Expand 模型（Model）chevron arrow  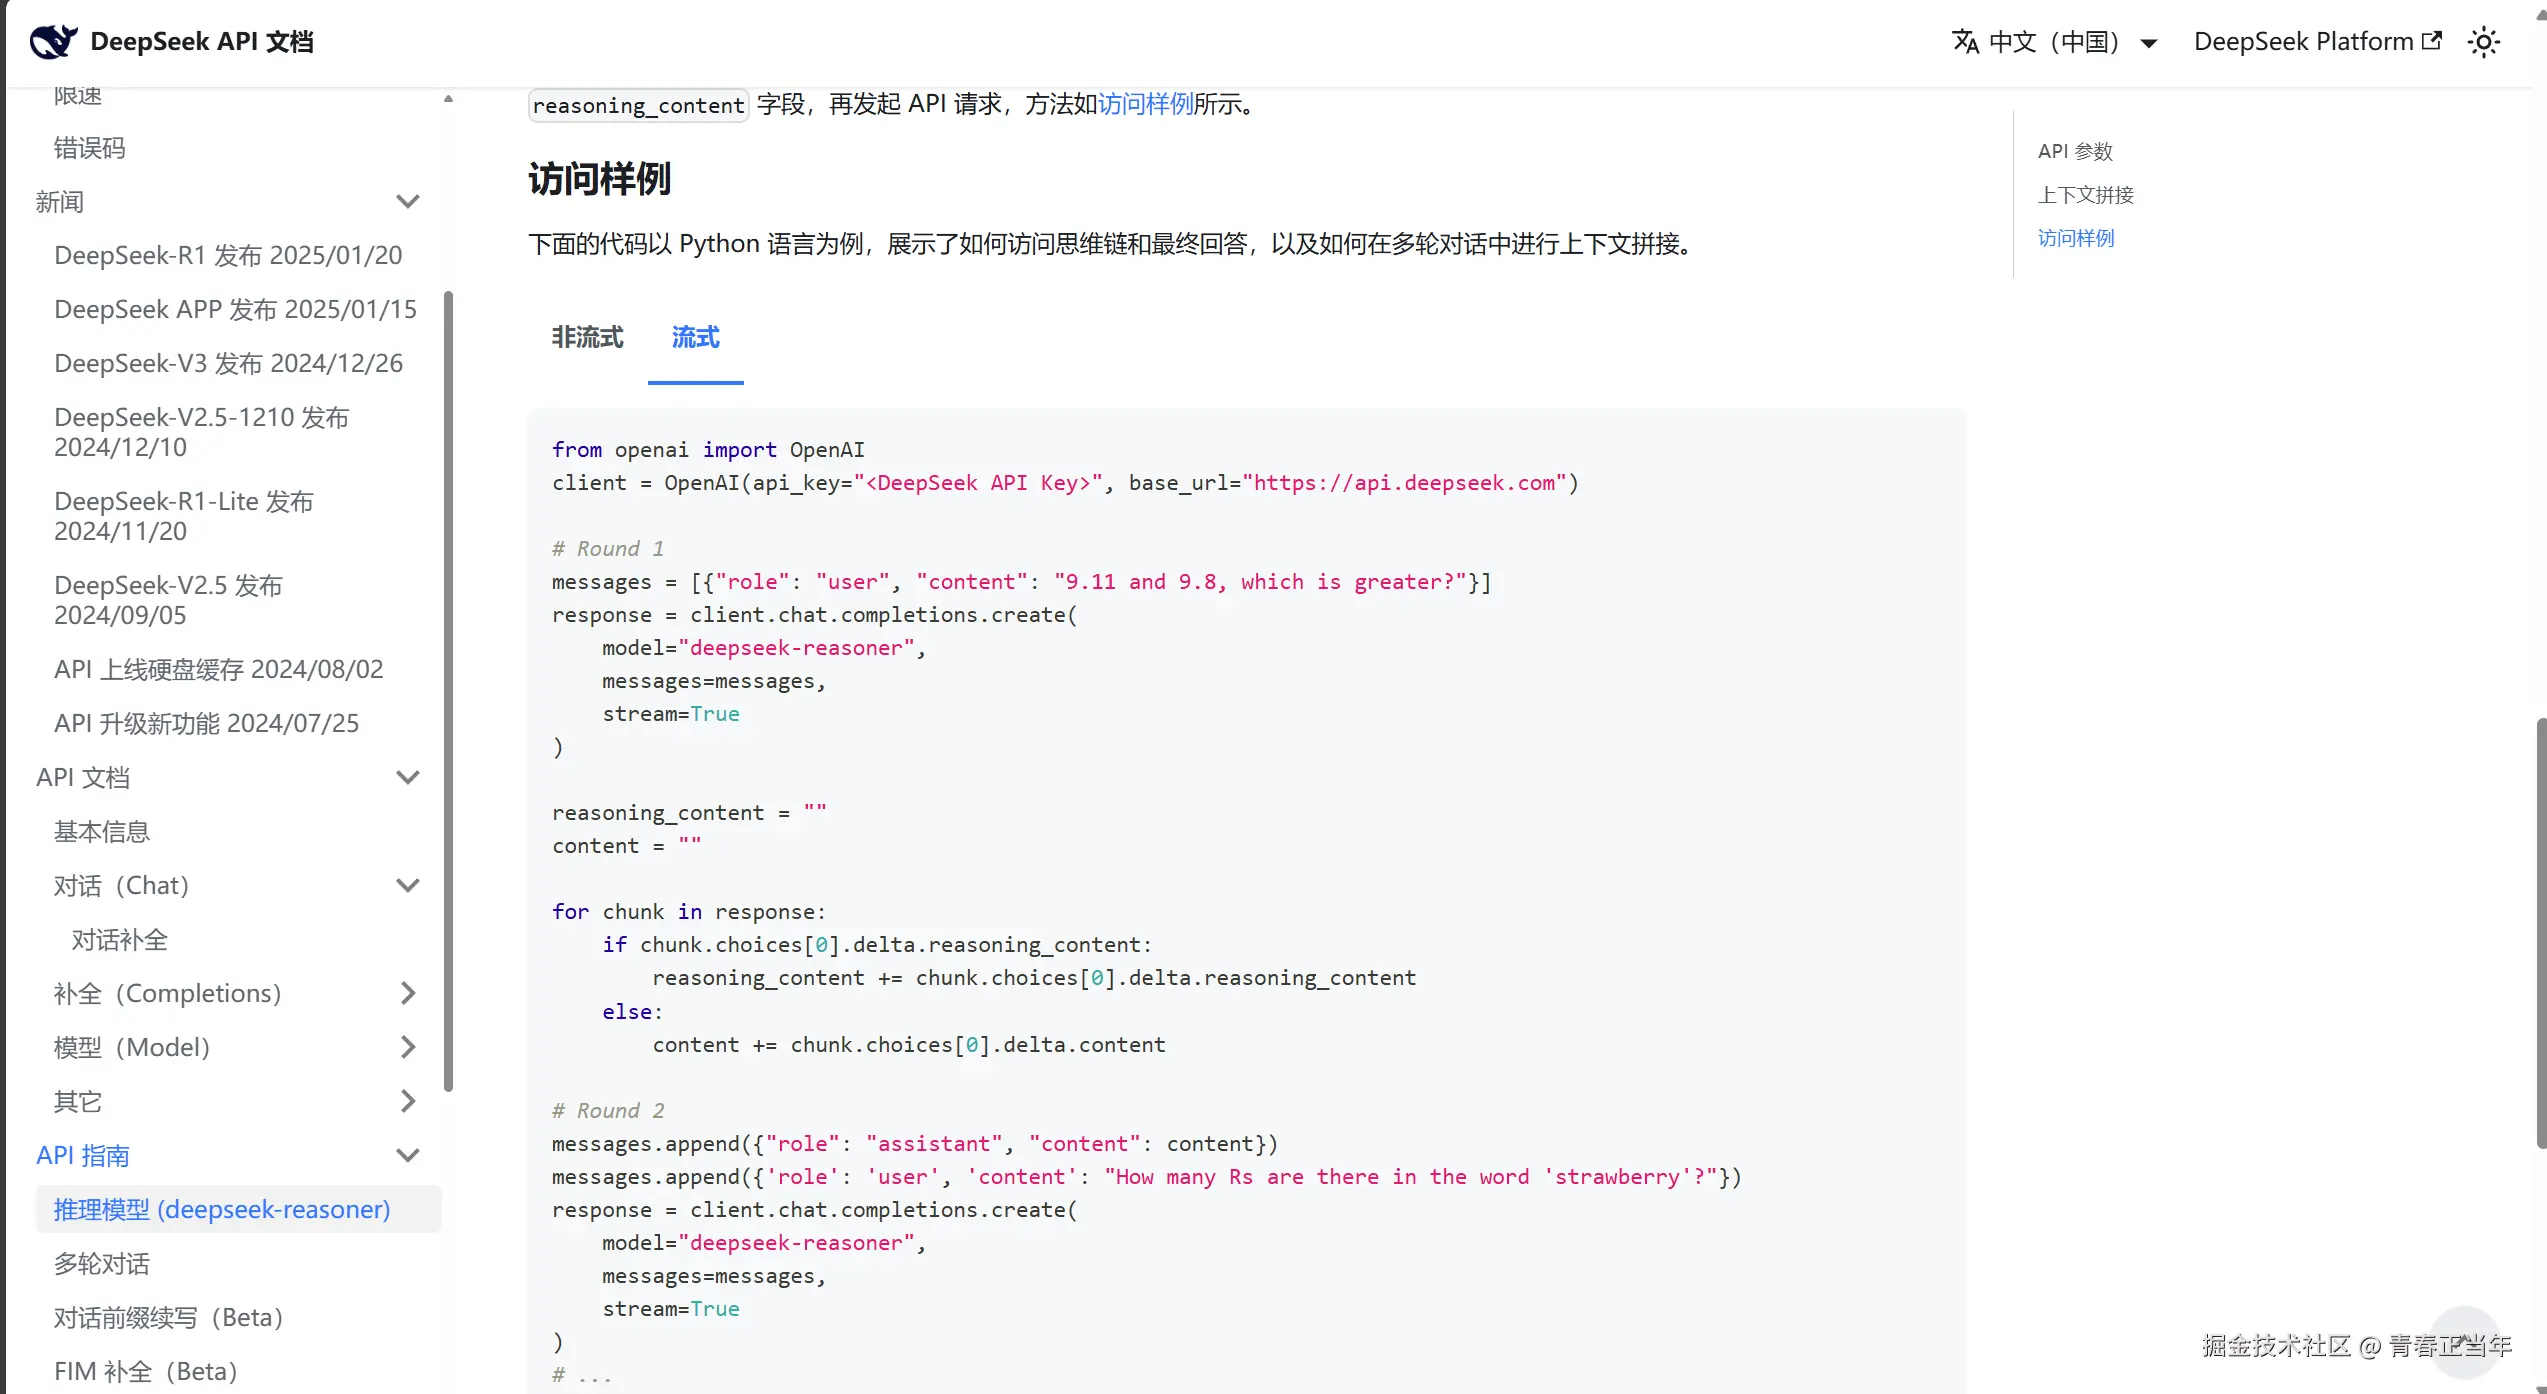tap(407, 1047)
